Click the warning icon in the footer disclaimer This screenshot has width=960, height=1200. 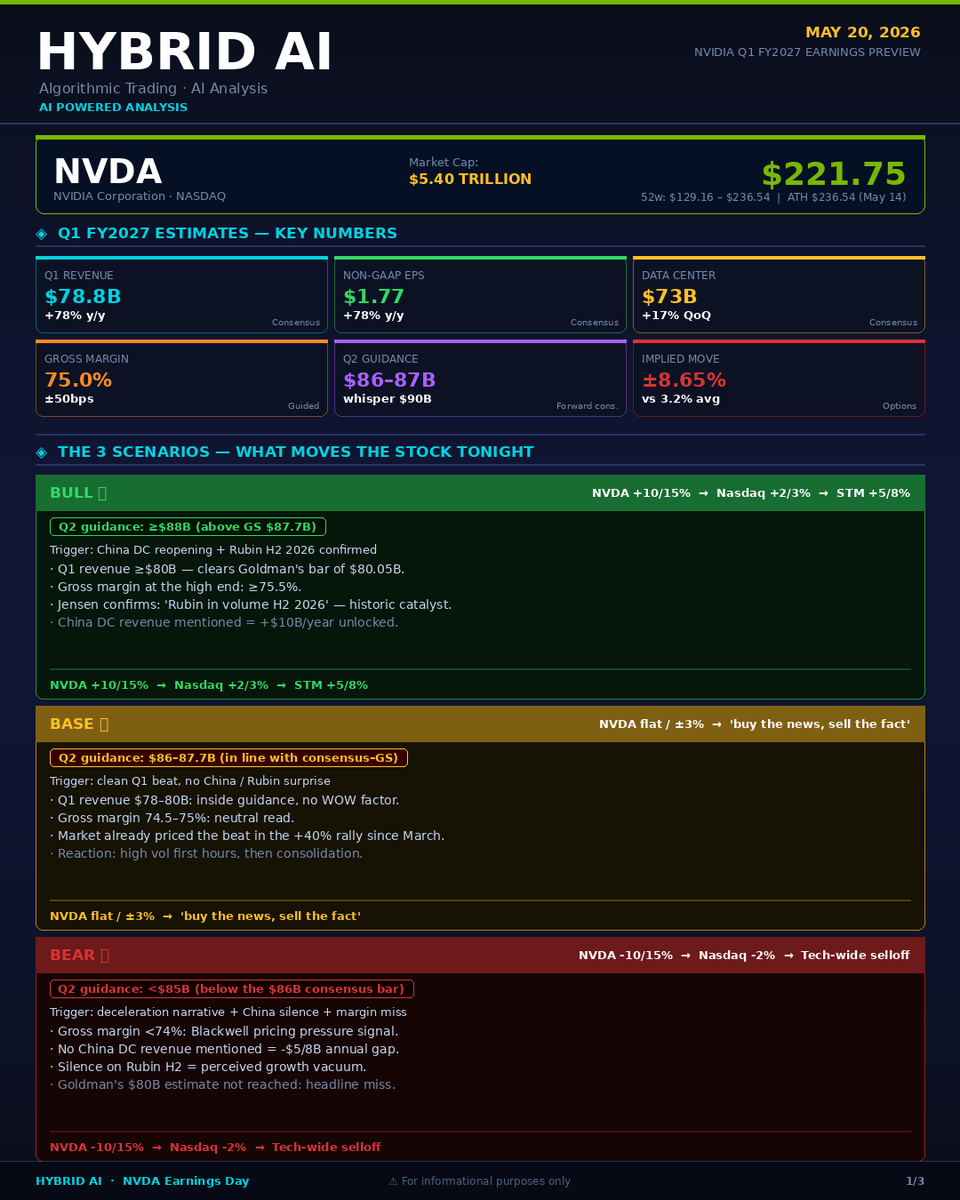click(393, 1181)
